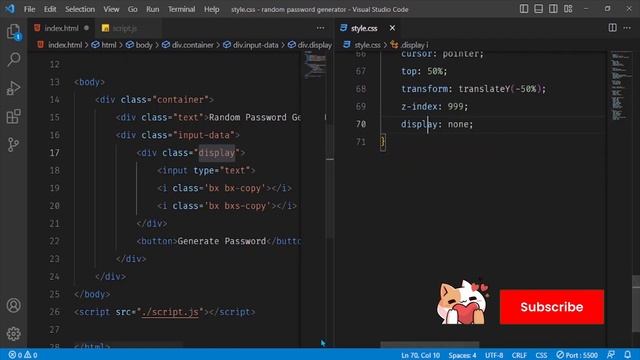Viewport: 640px width, 360px height.
Task: Click line number 17 in index.html
Action: [54, 153]
